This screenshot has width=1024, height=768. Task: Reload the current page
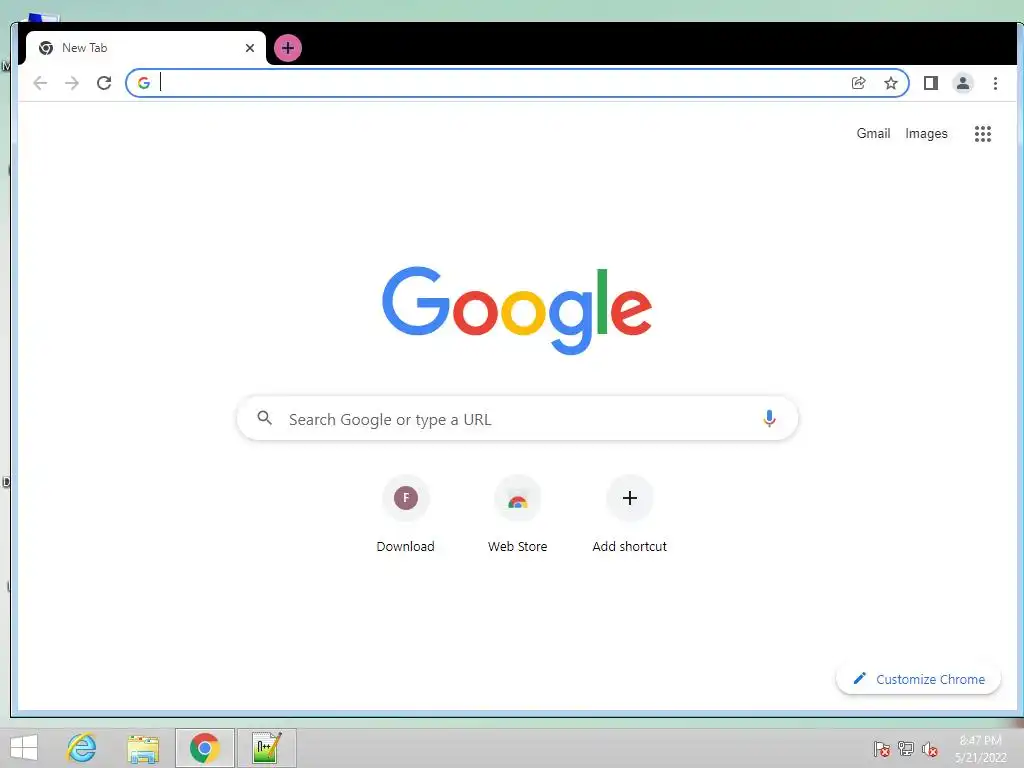tap(104, 83)
